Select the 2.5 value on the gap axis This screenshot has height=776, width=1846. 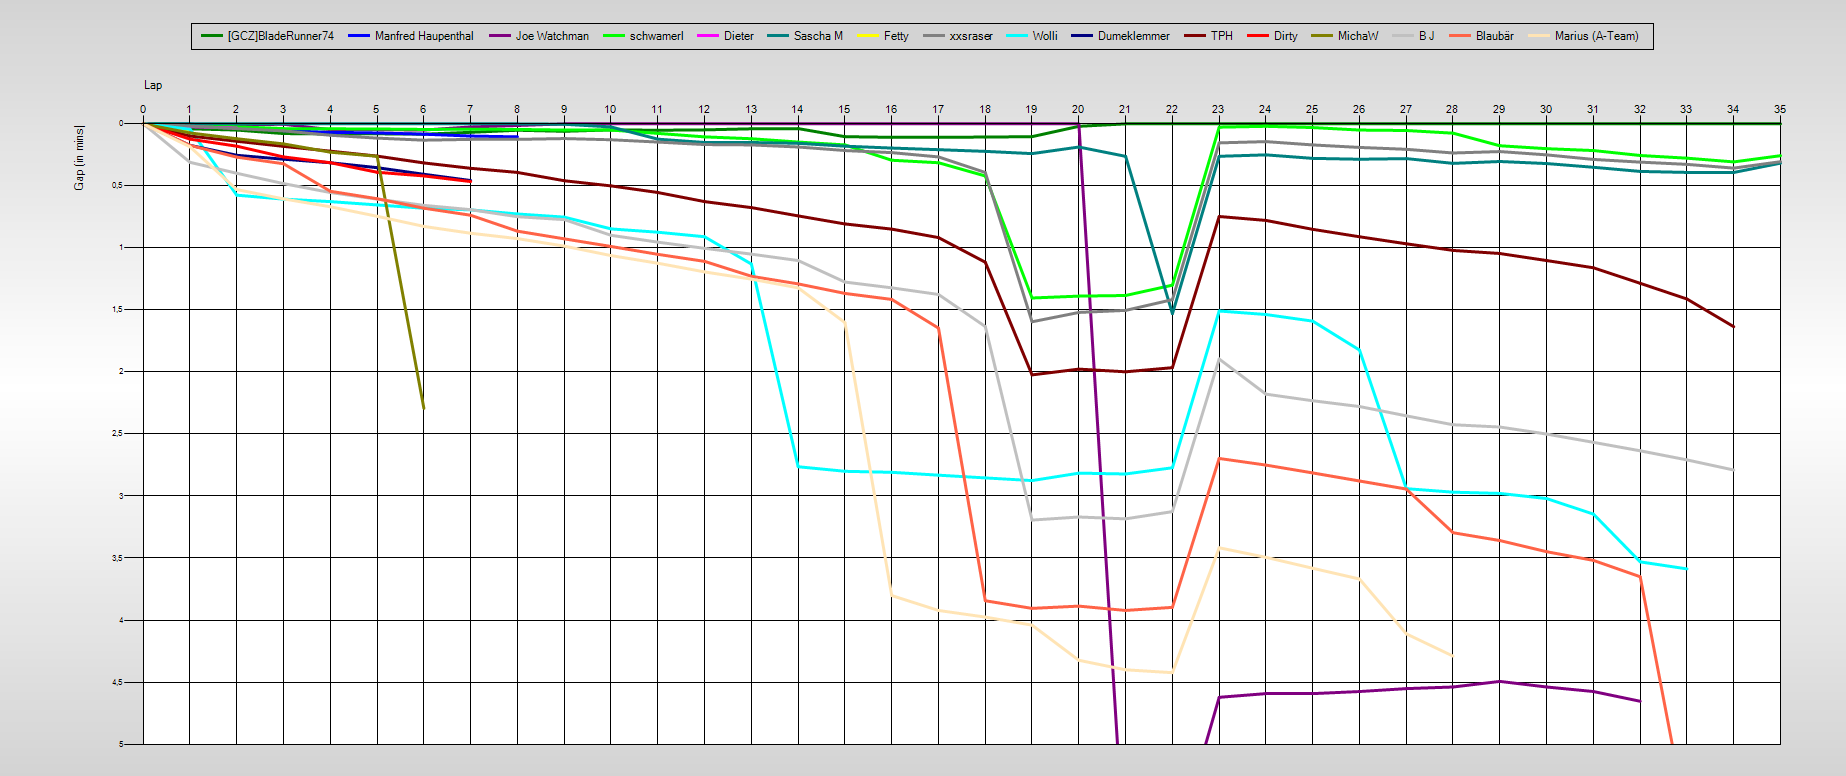pyautogui.click(x=116, y=434)
